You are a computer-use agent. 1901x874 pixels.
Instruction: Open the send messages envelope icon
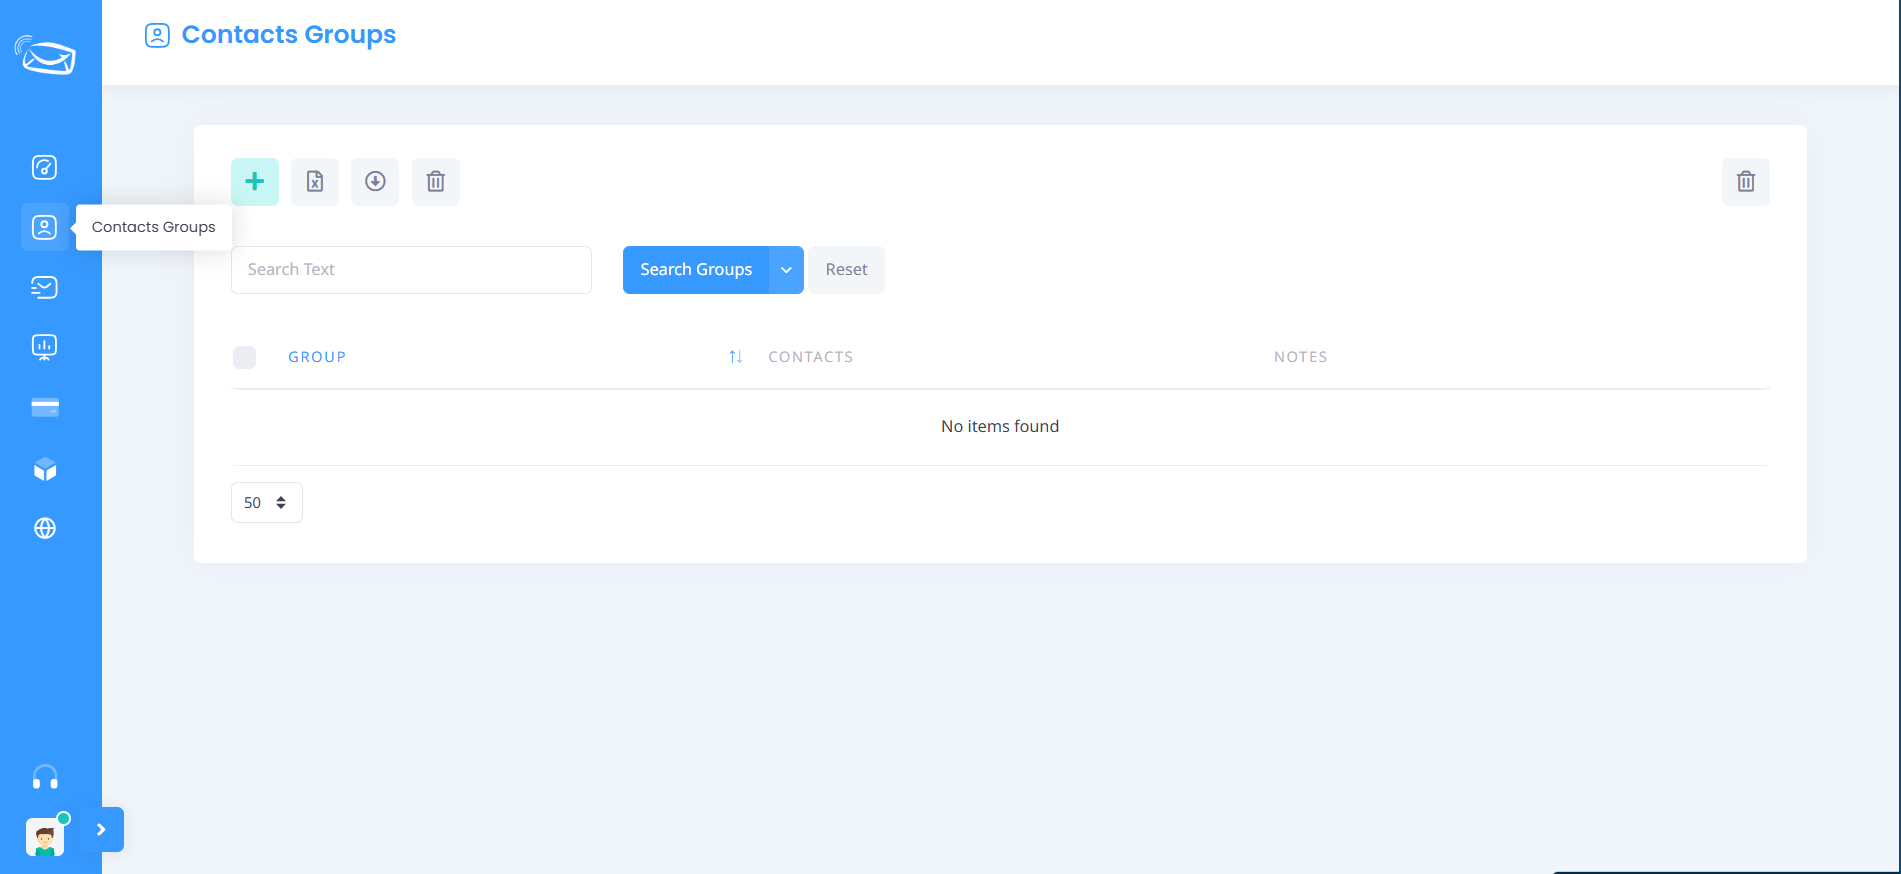tap(45, 288)
